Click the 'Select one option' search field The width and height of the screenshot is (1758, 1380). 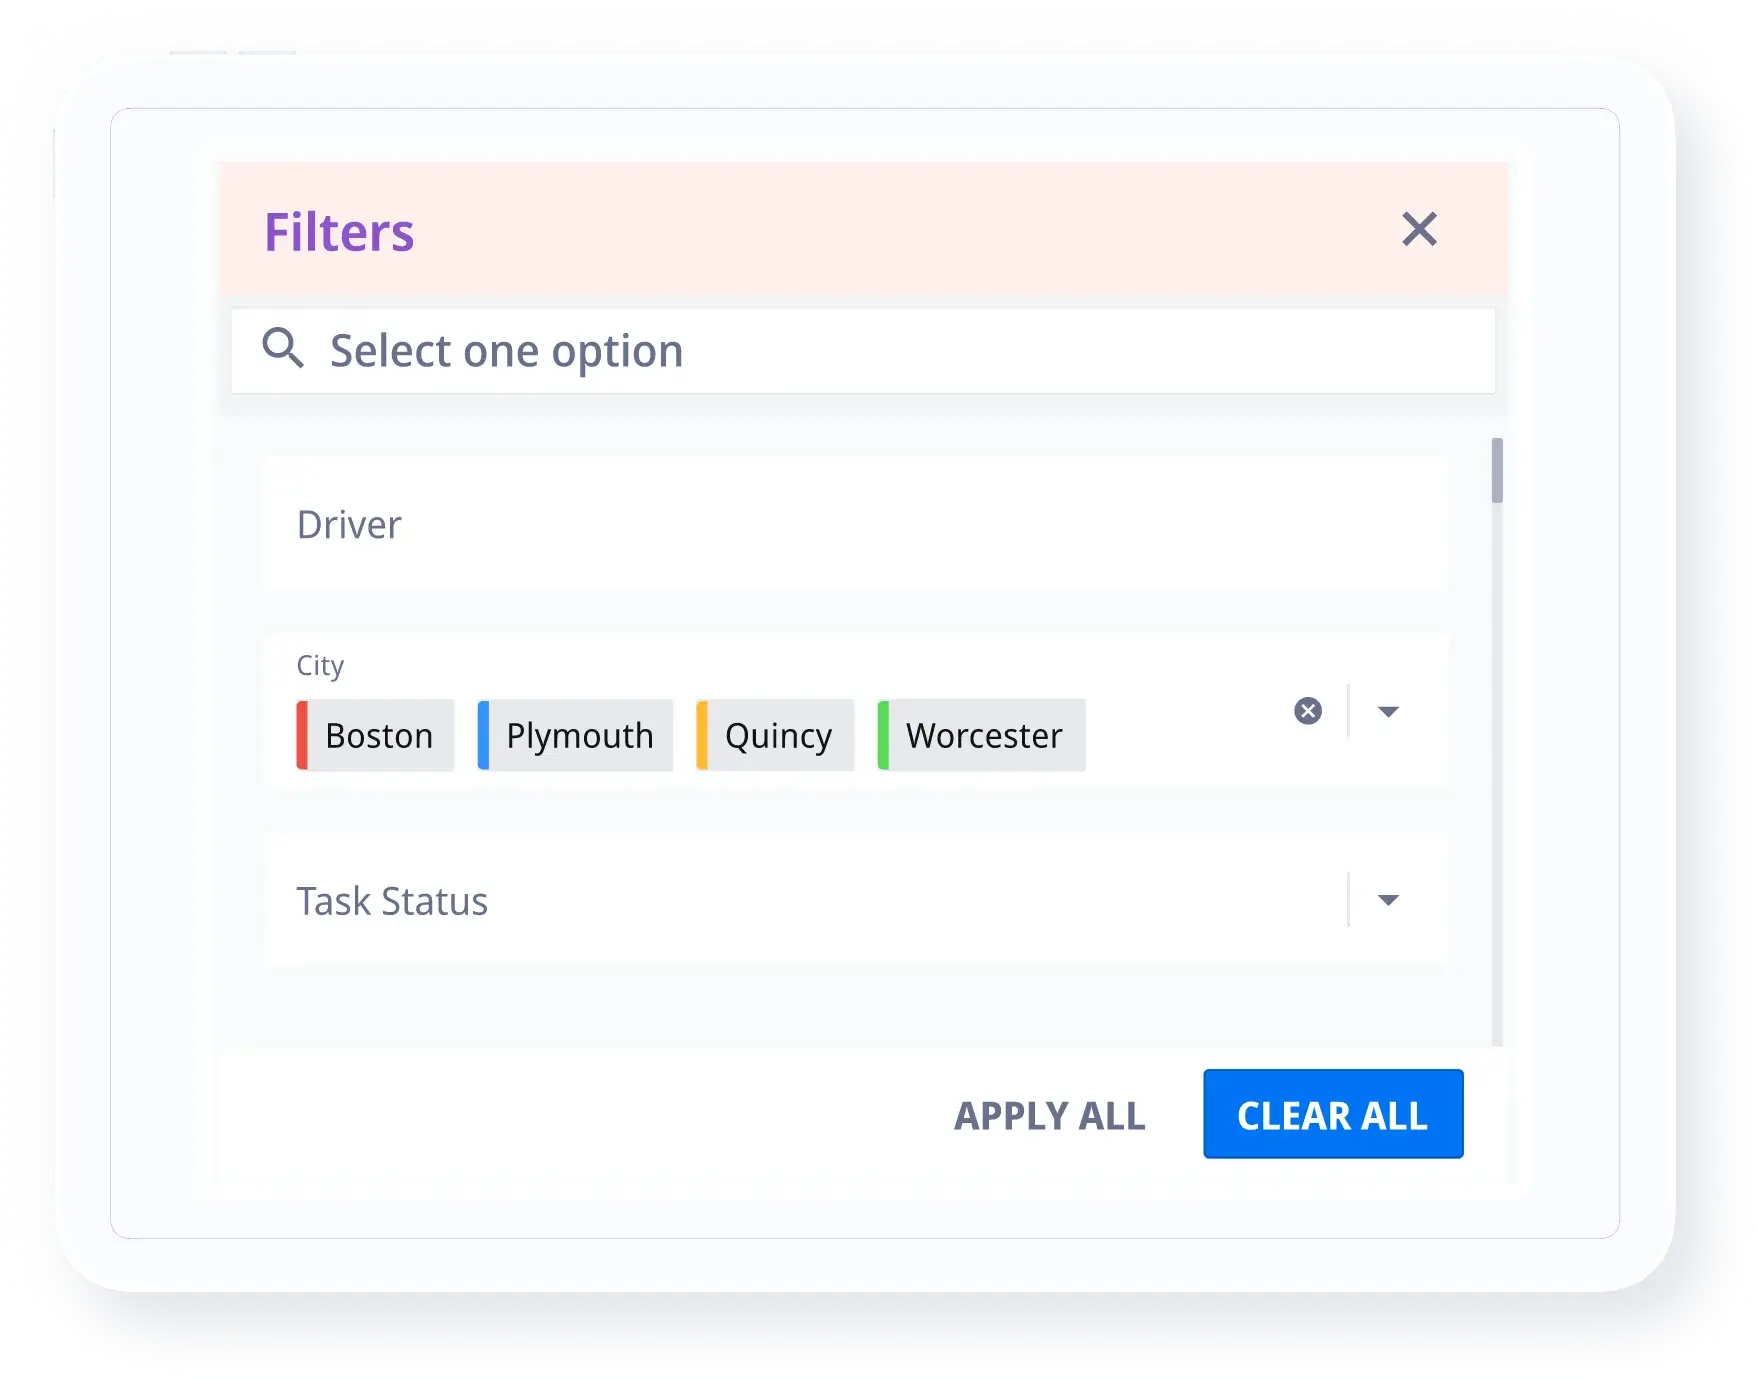click(860, 351)
